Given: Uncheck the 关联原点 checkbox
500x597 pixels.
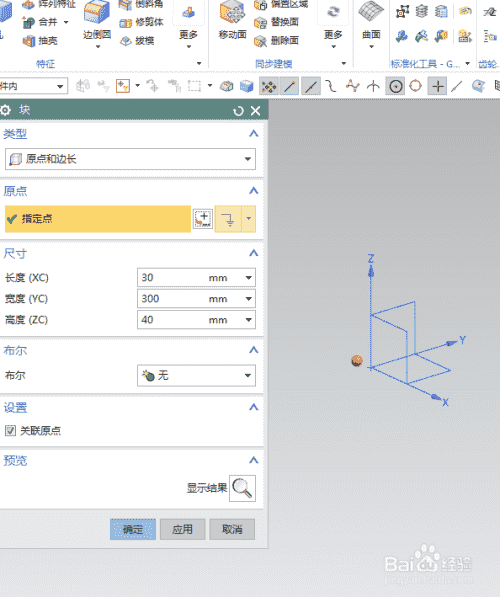Looking at the screenshot, I should coord(10,431).
